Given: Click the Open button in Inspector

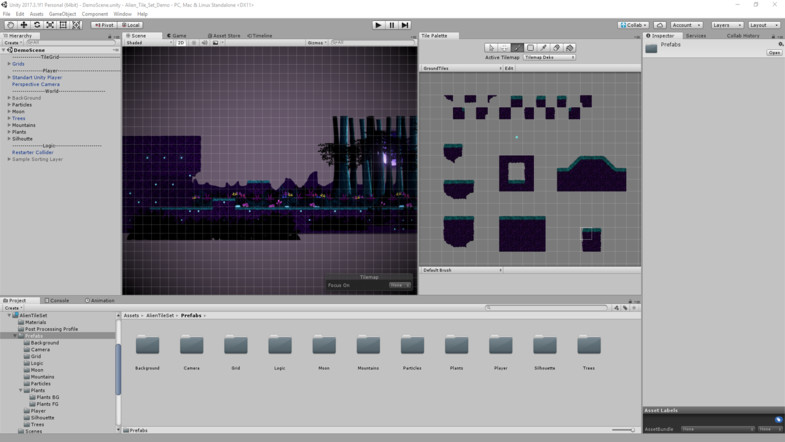Looking at the screenshot, I should 774,53.
